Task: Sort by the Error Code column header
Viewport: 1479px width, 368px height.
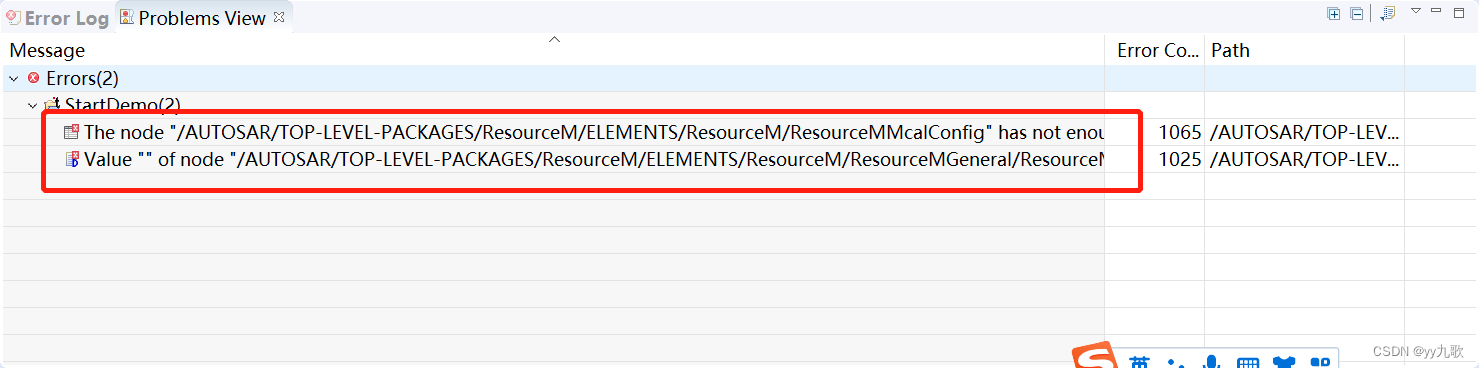Action: click(1155, 50)
